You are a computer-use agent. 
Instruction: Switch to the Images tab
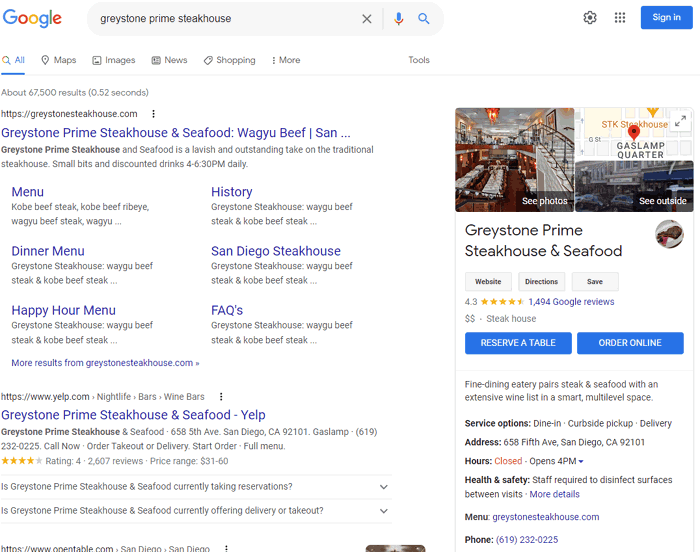(x=114, y=60)
